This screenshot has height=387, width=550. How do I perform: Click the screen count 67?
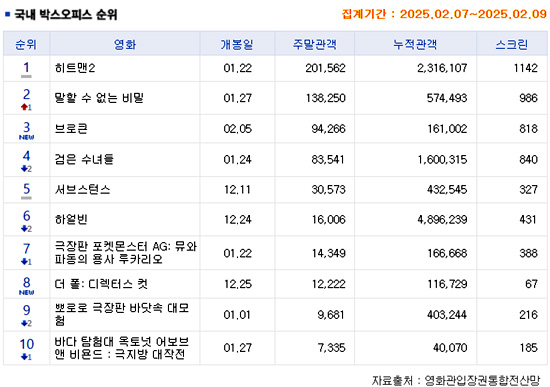point(531,284)
